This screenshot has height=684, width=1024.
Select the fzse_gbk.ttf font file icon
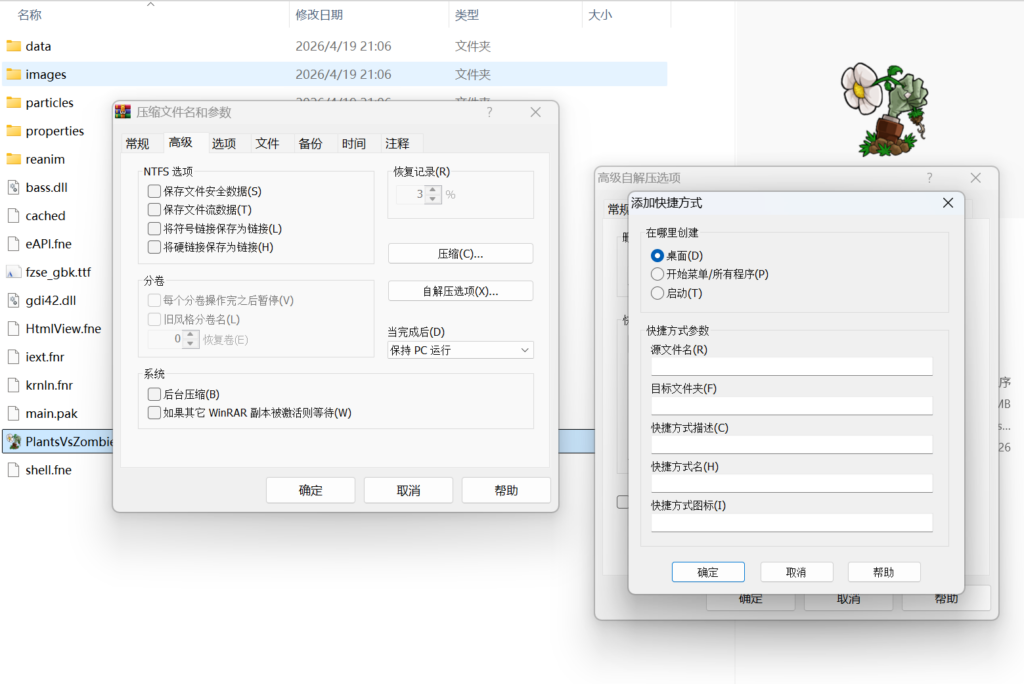[x=14, y=272]
